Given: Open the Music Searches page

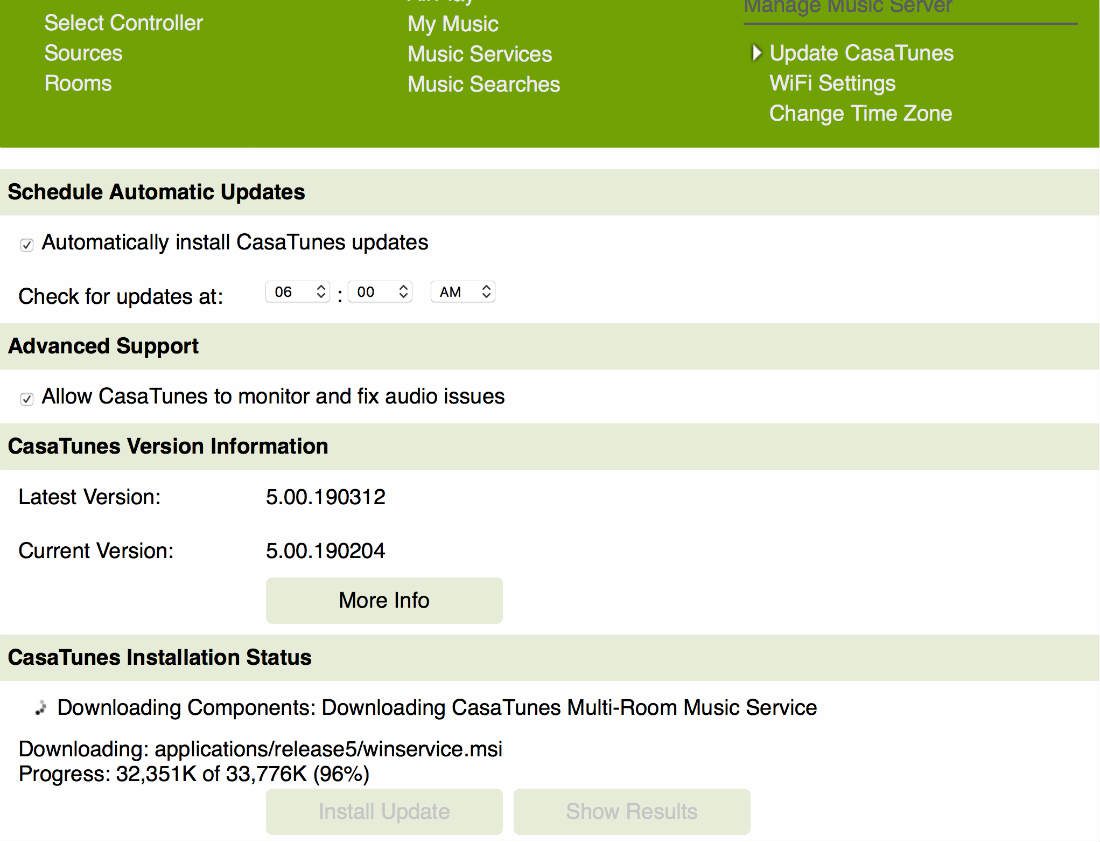Looking at the screenshot, I should 484,84.
